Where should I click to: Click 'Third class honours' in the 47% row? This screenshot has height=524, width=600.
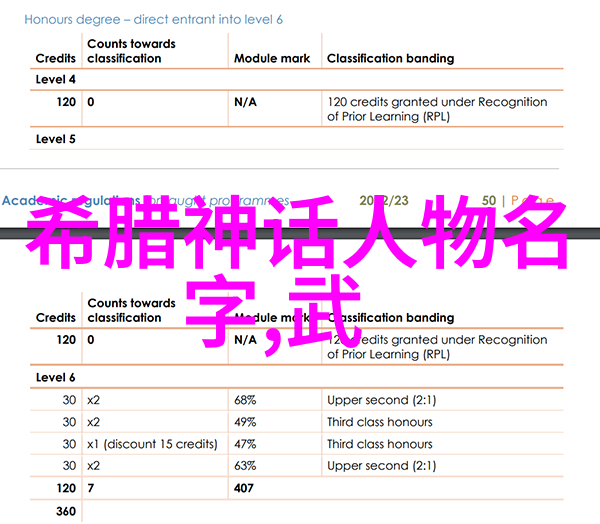coord(380,444)
